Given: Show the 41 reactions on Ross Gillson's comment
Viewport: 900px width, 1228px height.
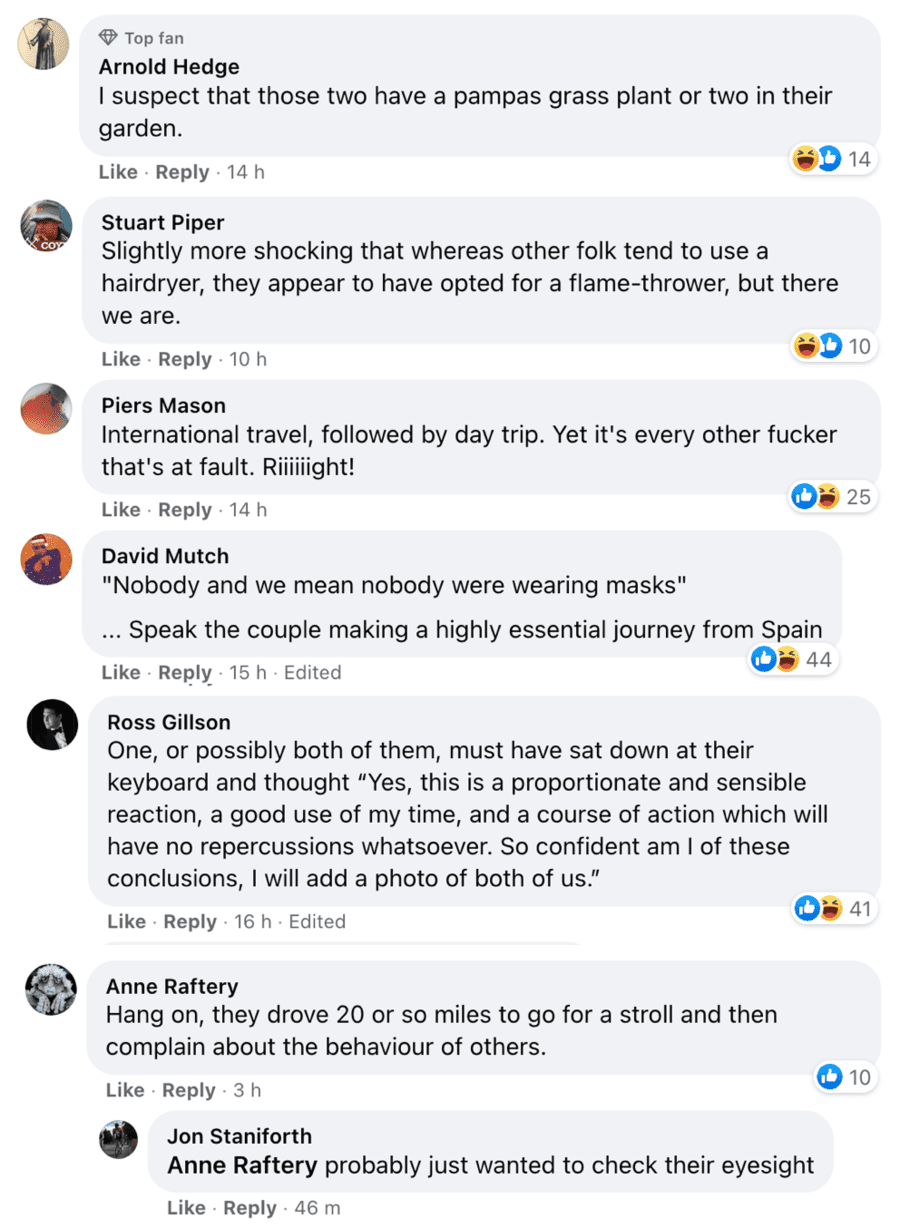Looking at the screenshot, I should click(832, 908).
